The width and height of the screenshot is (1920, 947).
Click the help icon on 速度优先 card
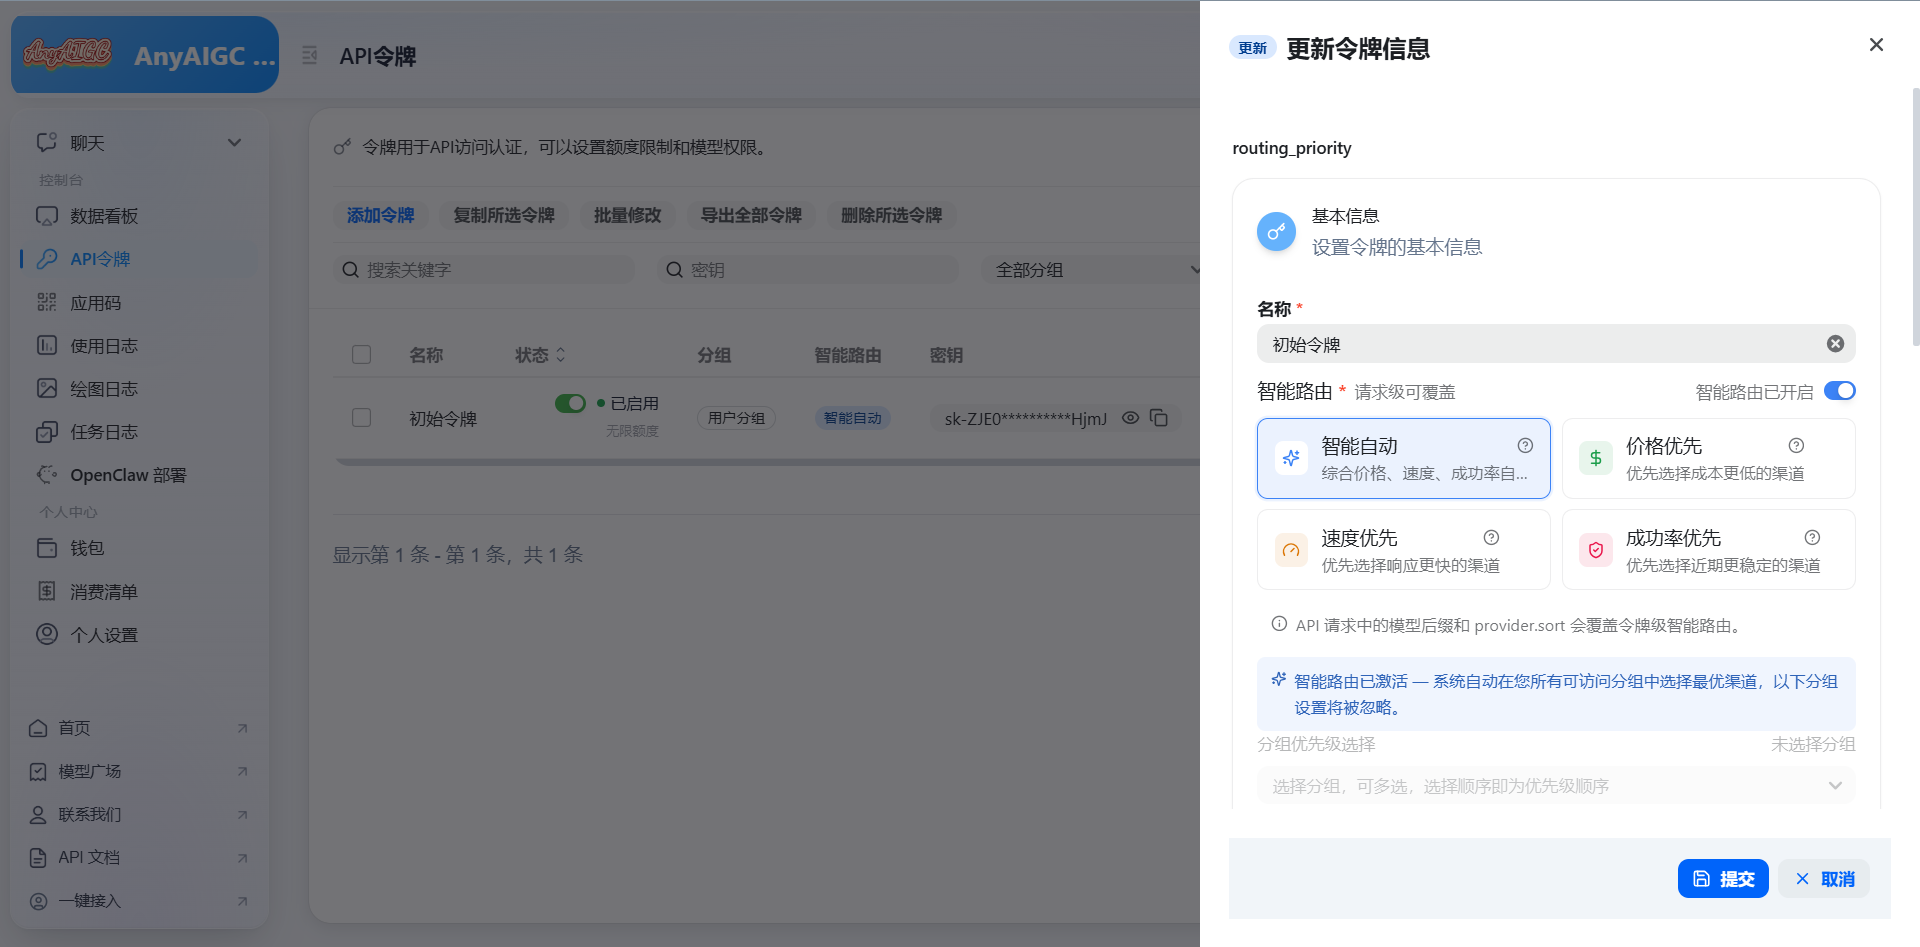[1491, 537]
